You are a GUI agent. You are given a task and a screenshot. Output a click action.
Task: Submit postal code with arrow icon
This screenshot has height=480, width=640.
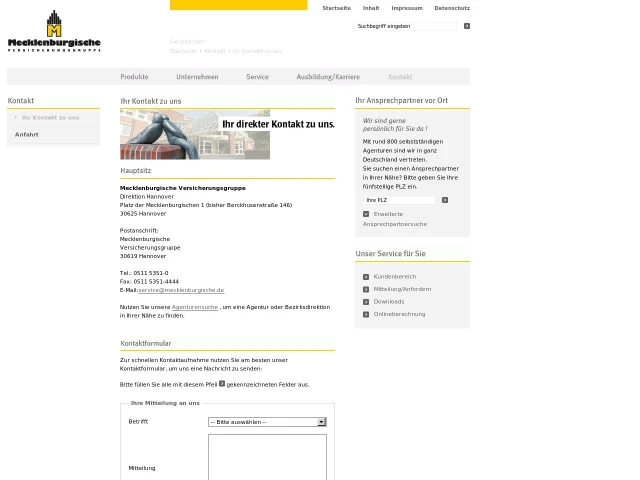click(x=445, y=200)
